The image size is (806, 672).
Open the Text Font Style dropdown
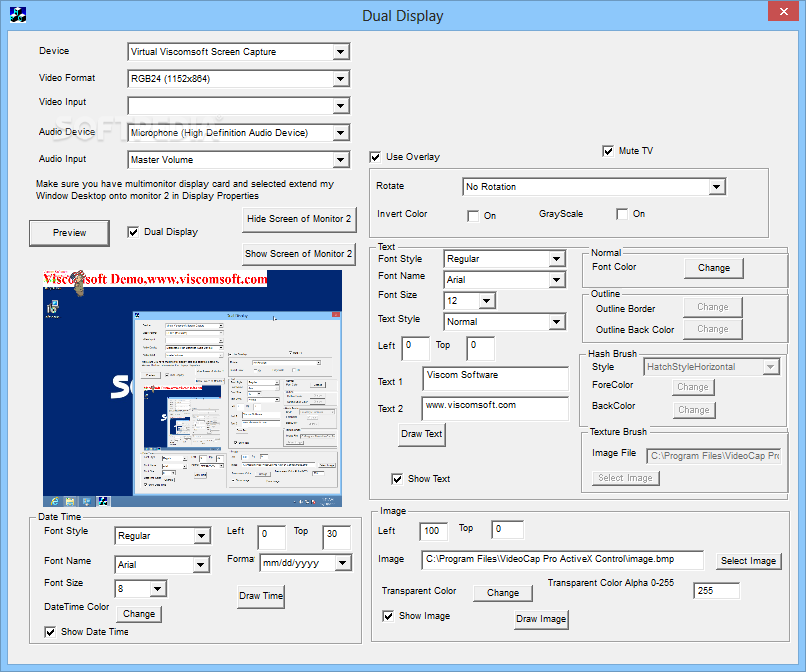556,259
